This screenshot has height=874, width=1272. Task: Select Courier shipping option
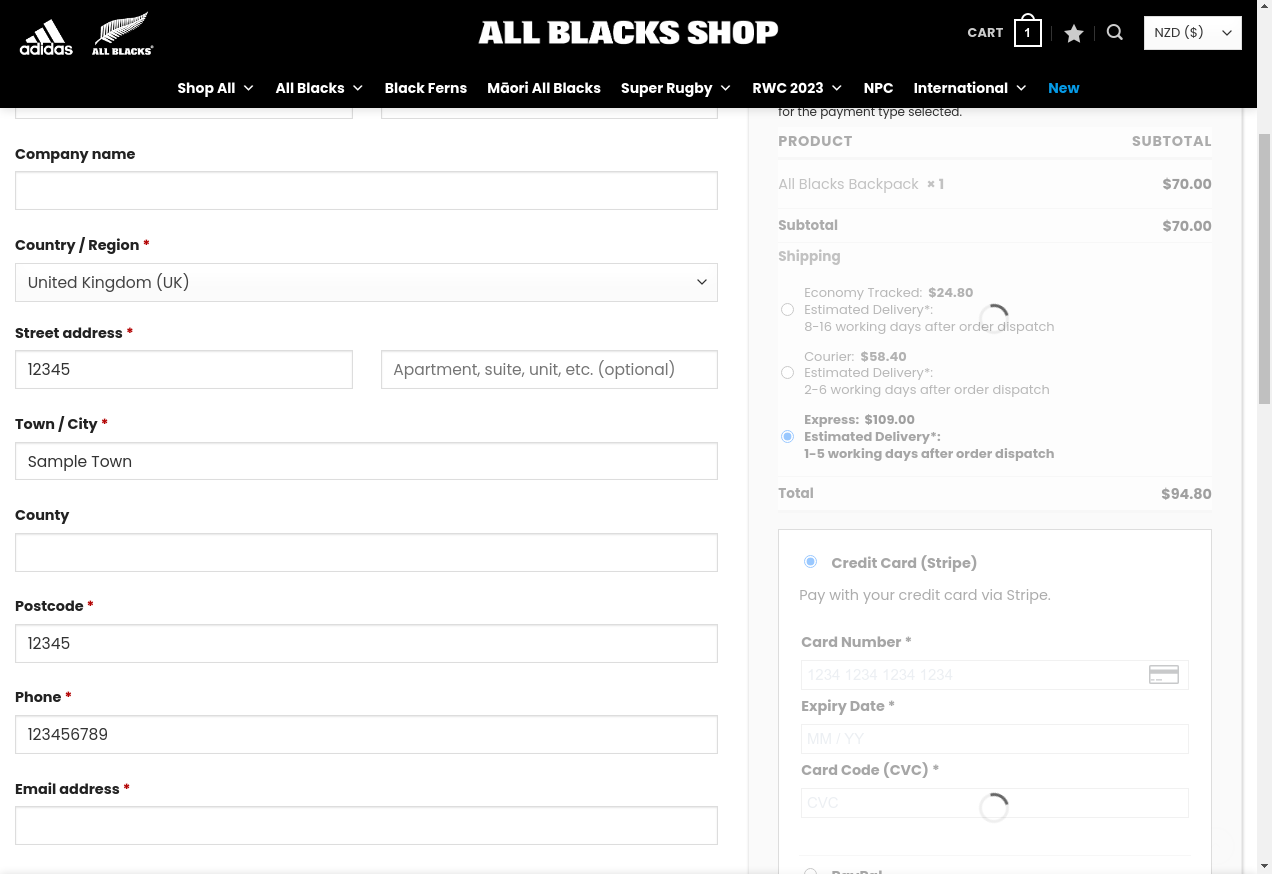coord(788,373)
